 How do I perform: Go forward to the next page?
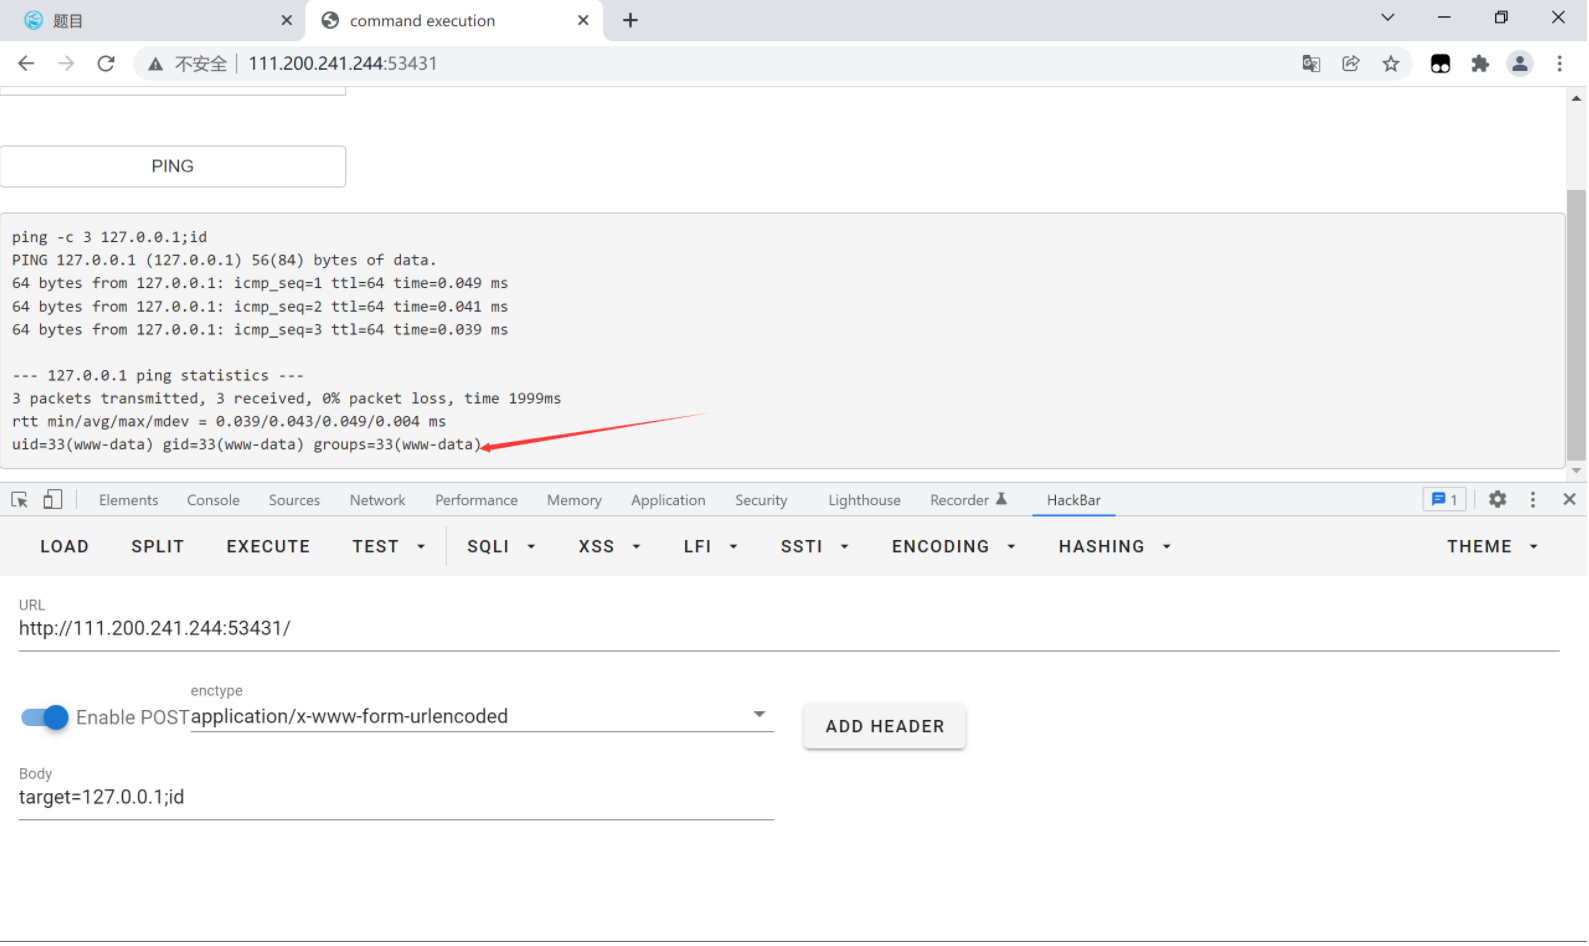point(66,63)
